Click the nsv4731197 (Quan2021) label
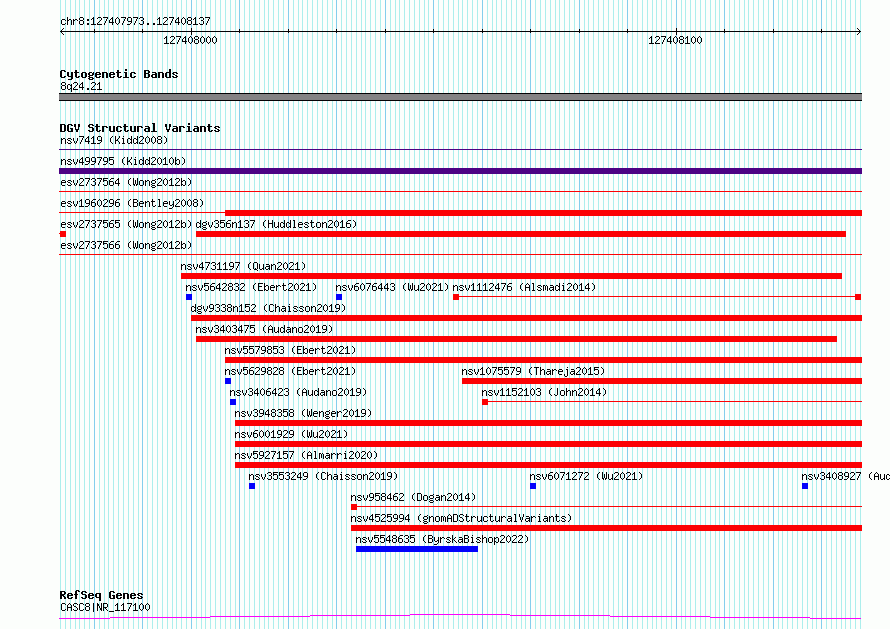 [243, 266]
